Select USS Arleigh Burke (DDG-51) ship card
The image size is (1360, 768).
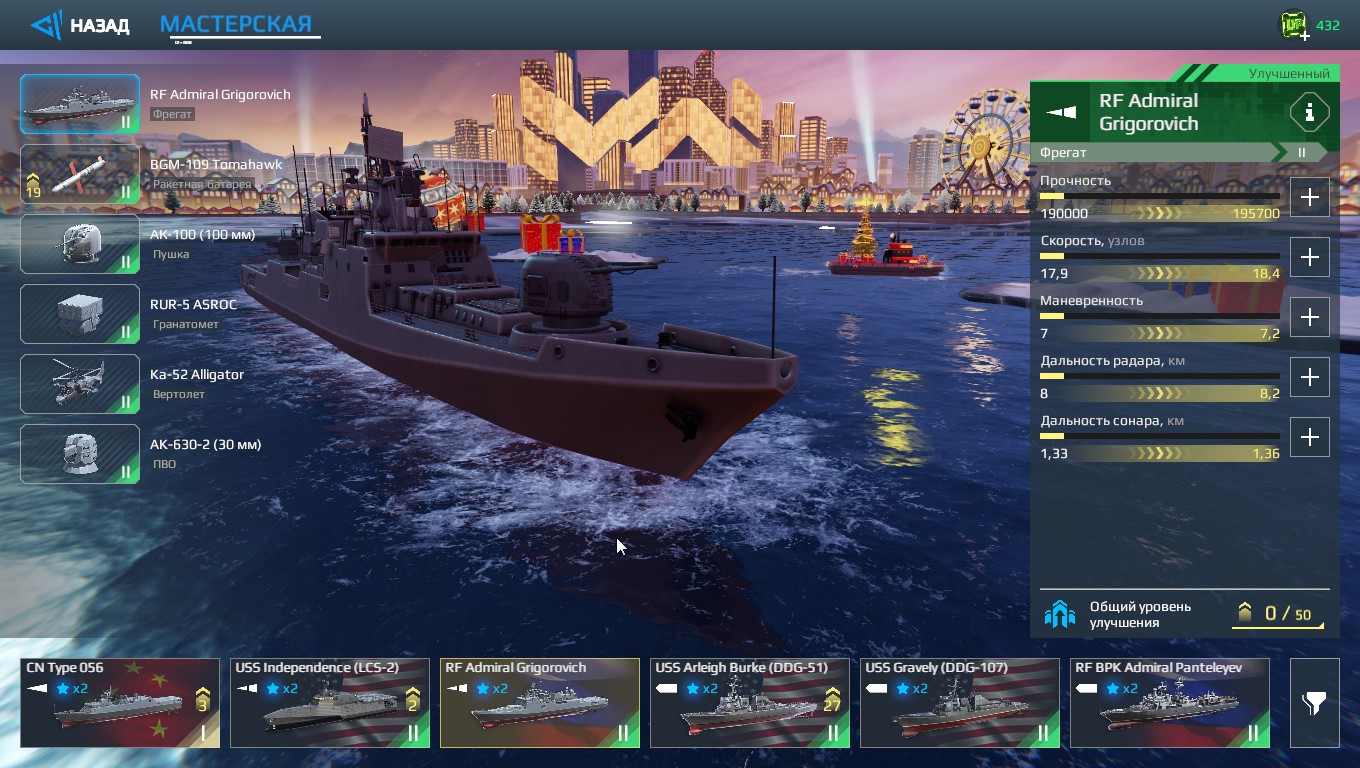click(750, 703)
